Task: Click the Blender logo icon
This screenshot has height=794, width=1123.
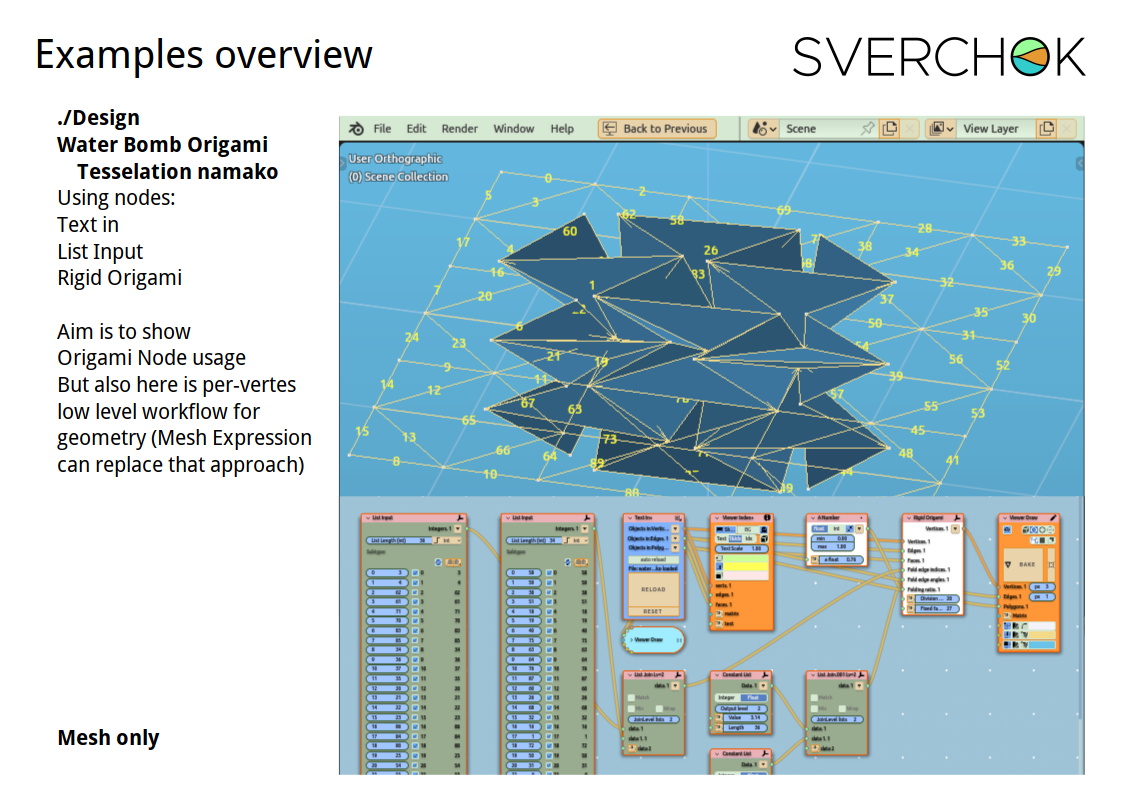Action: 356,129
